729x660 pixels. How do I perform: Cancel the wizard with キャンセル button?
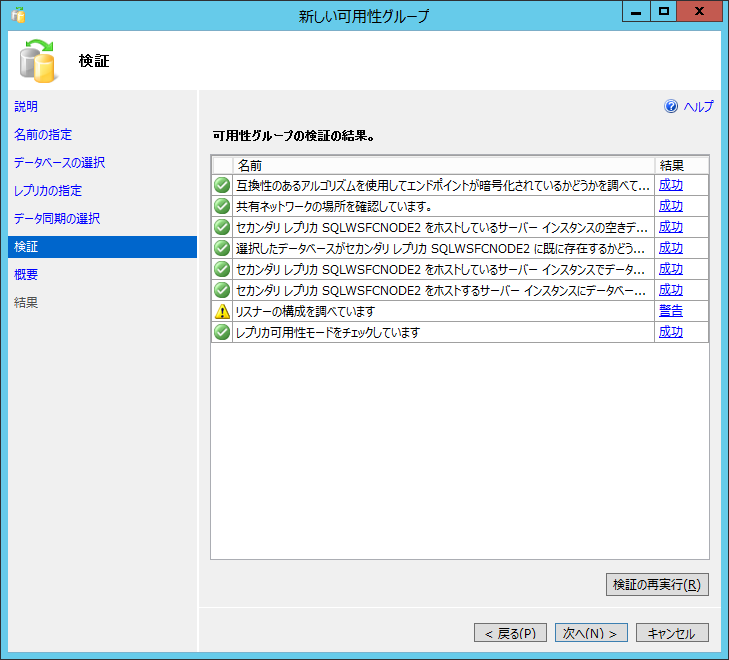click(x=672, y=633)
